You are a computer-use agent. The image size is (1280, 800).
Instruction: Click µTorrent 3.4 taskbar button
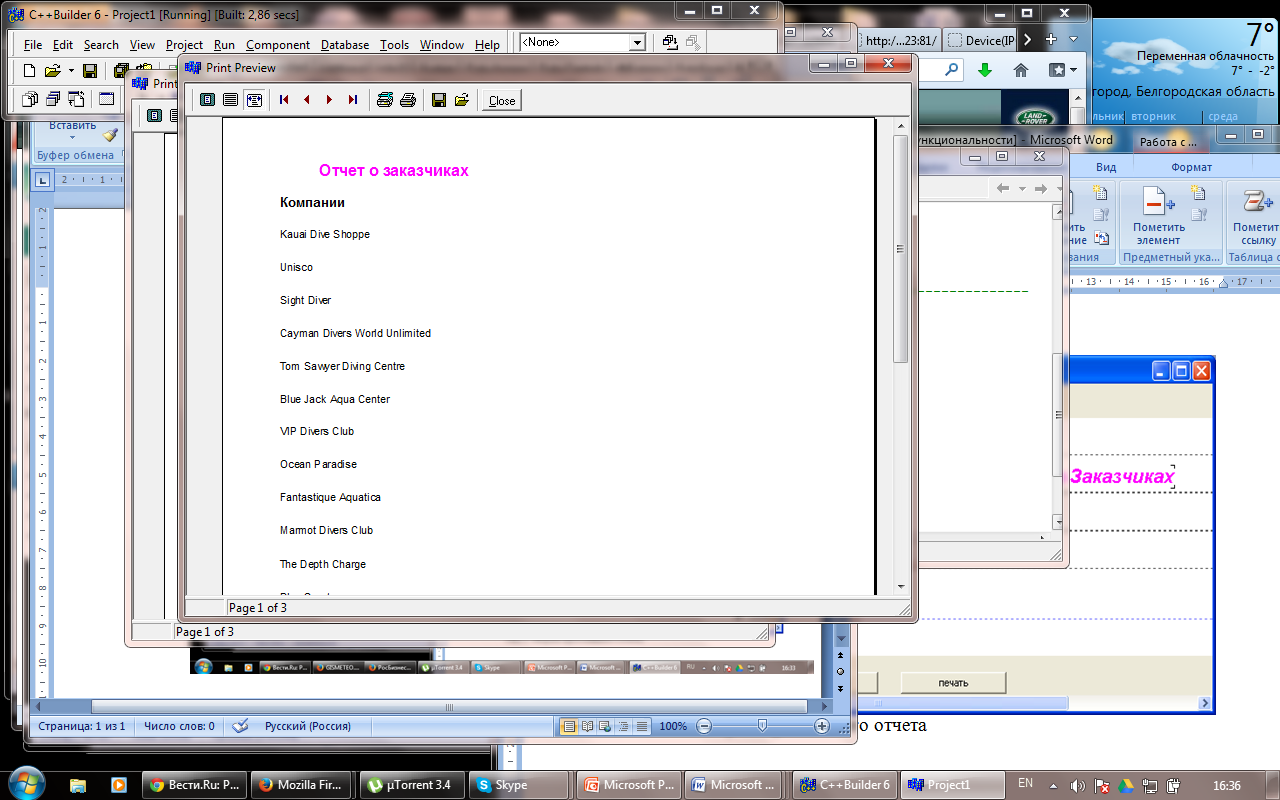coord(412,785)
